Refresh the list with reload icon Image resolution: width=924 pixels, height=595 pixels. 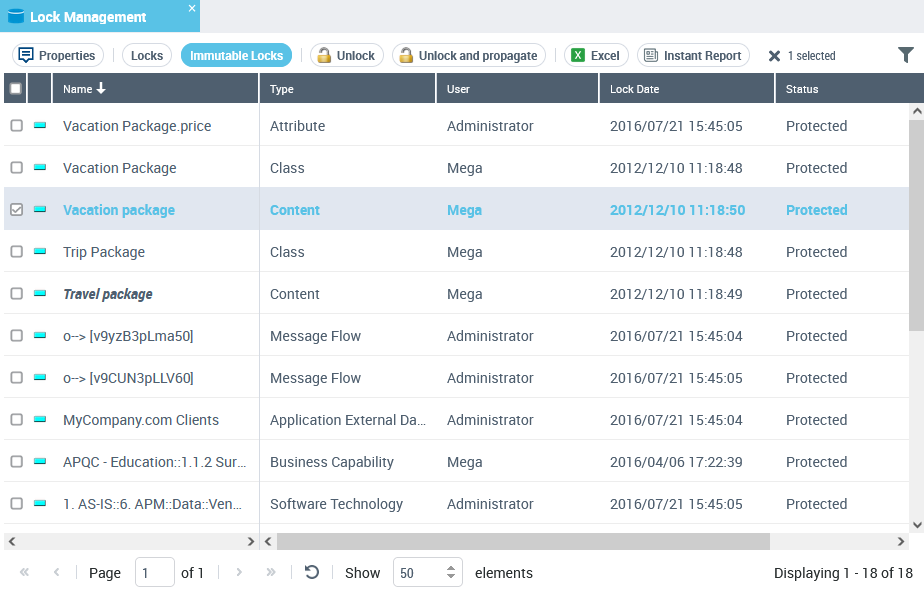312,572
